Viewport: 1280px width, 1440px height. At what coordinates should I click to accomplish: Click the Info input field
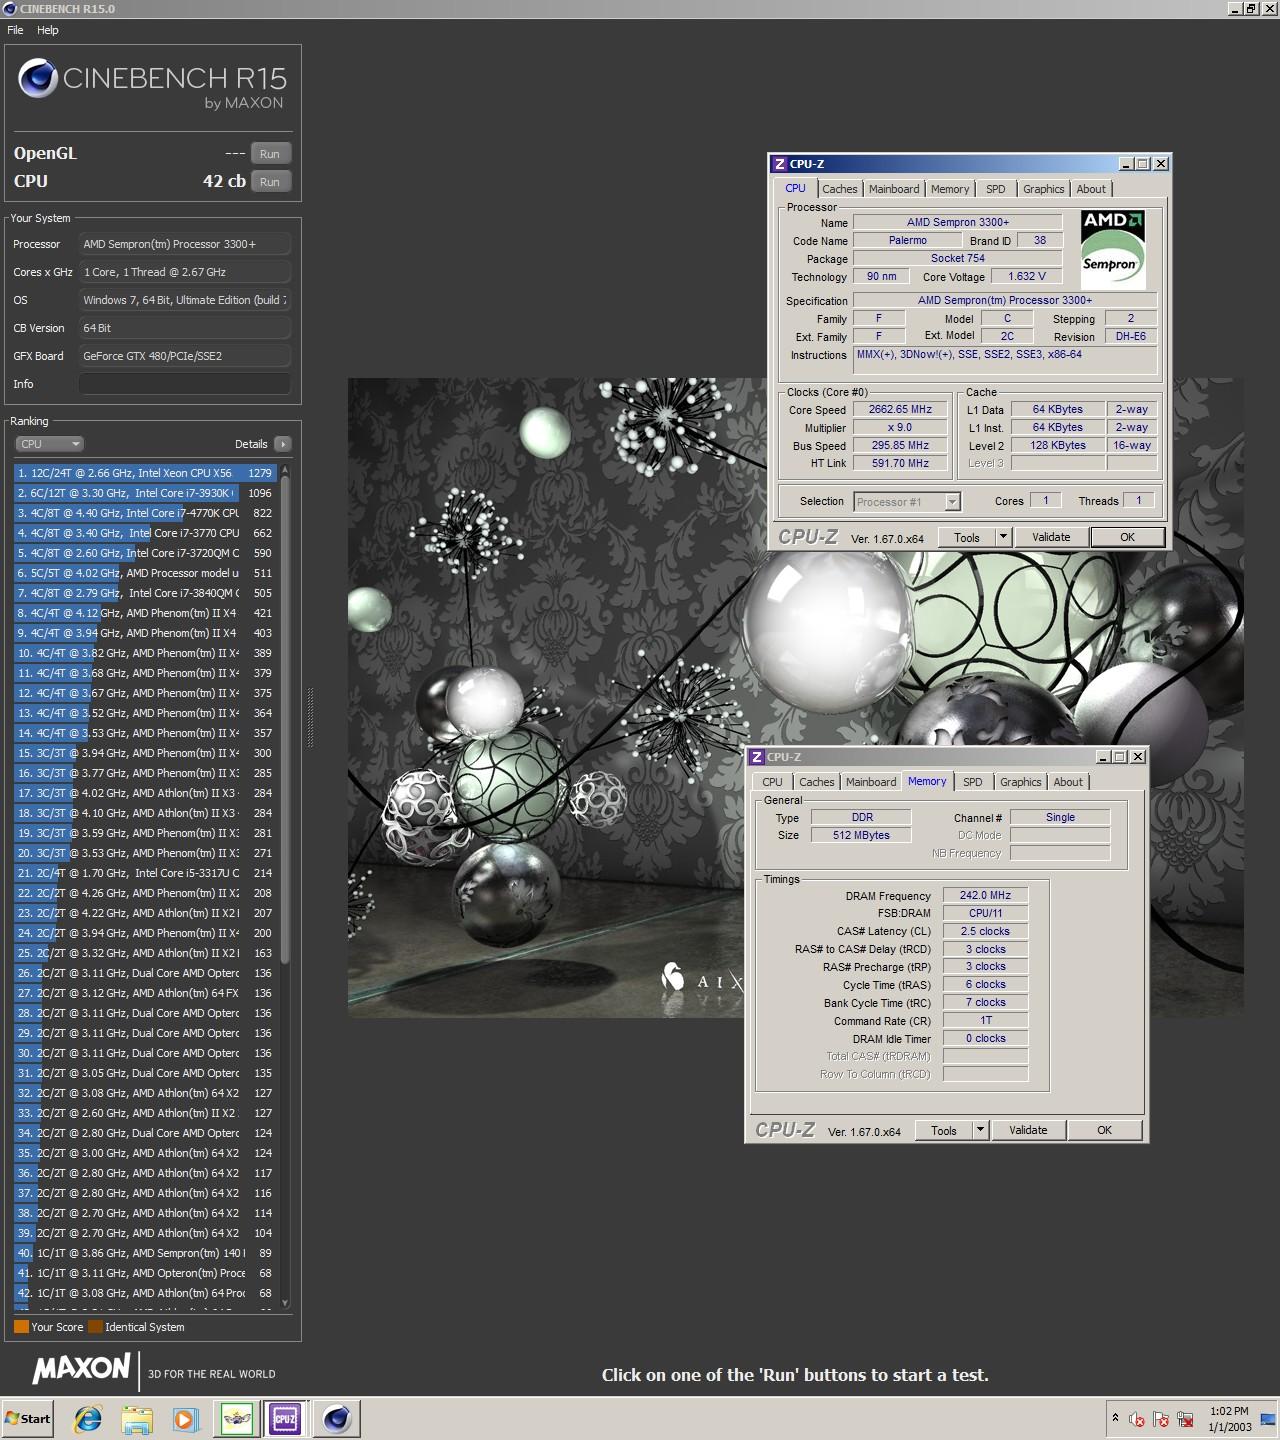click(x=185, y=384)
